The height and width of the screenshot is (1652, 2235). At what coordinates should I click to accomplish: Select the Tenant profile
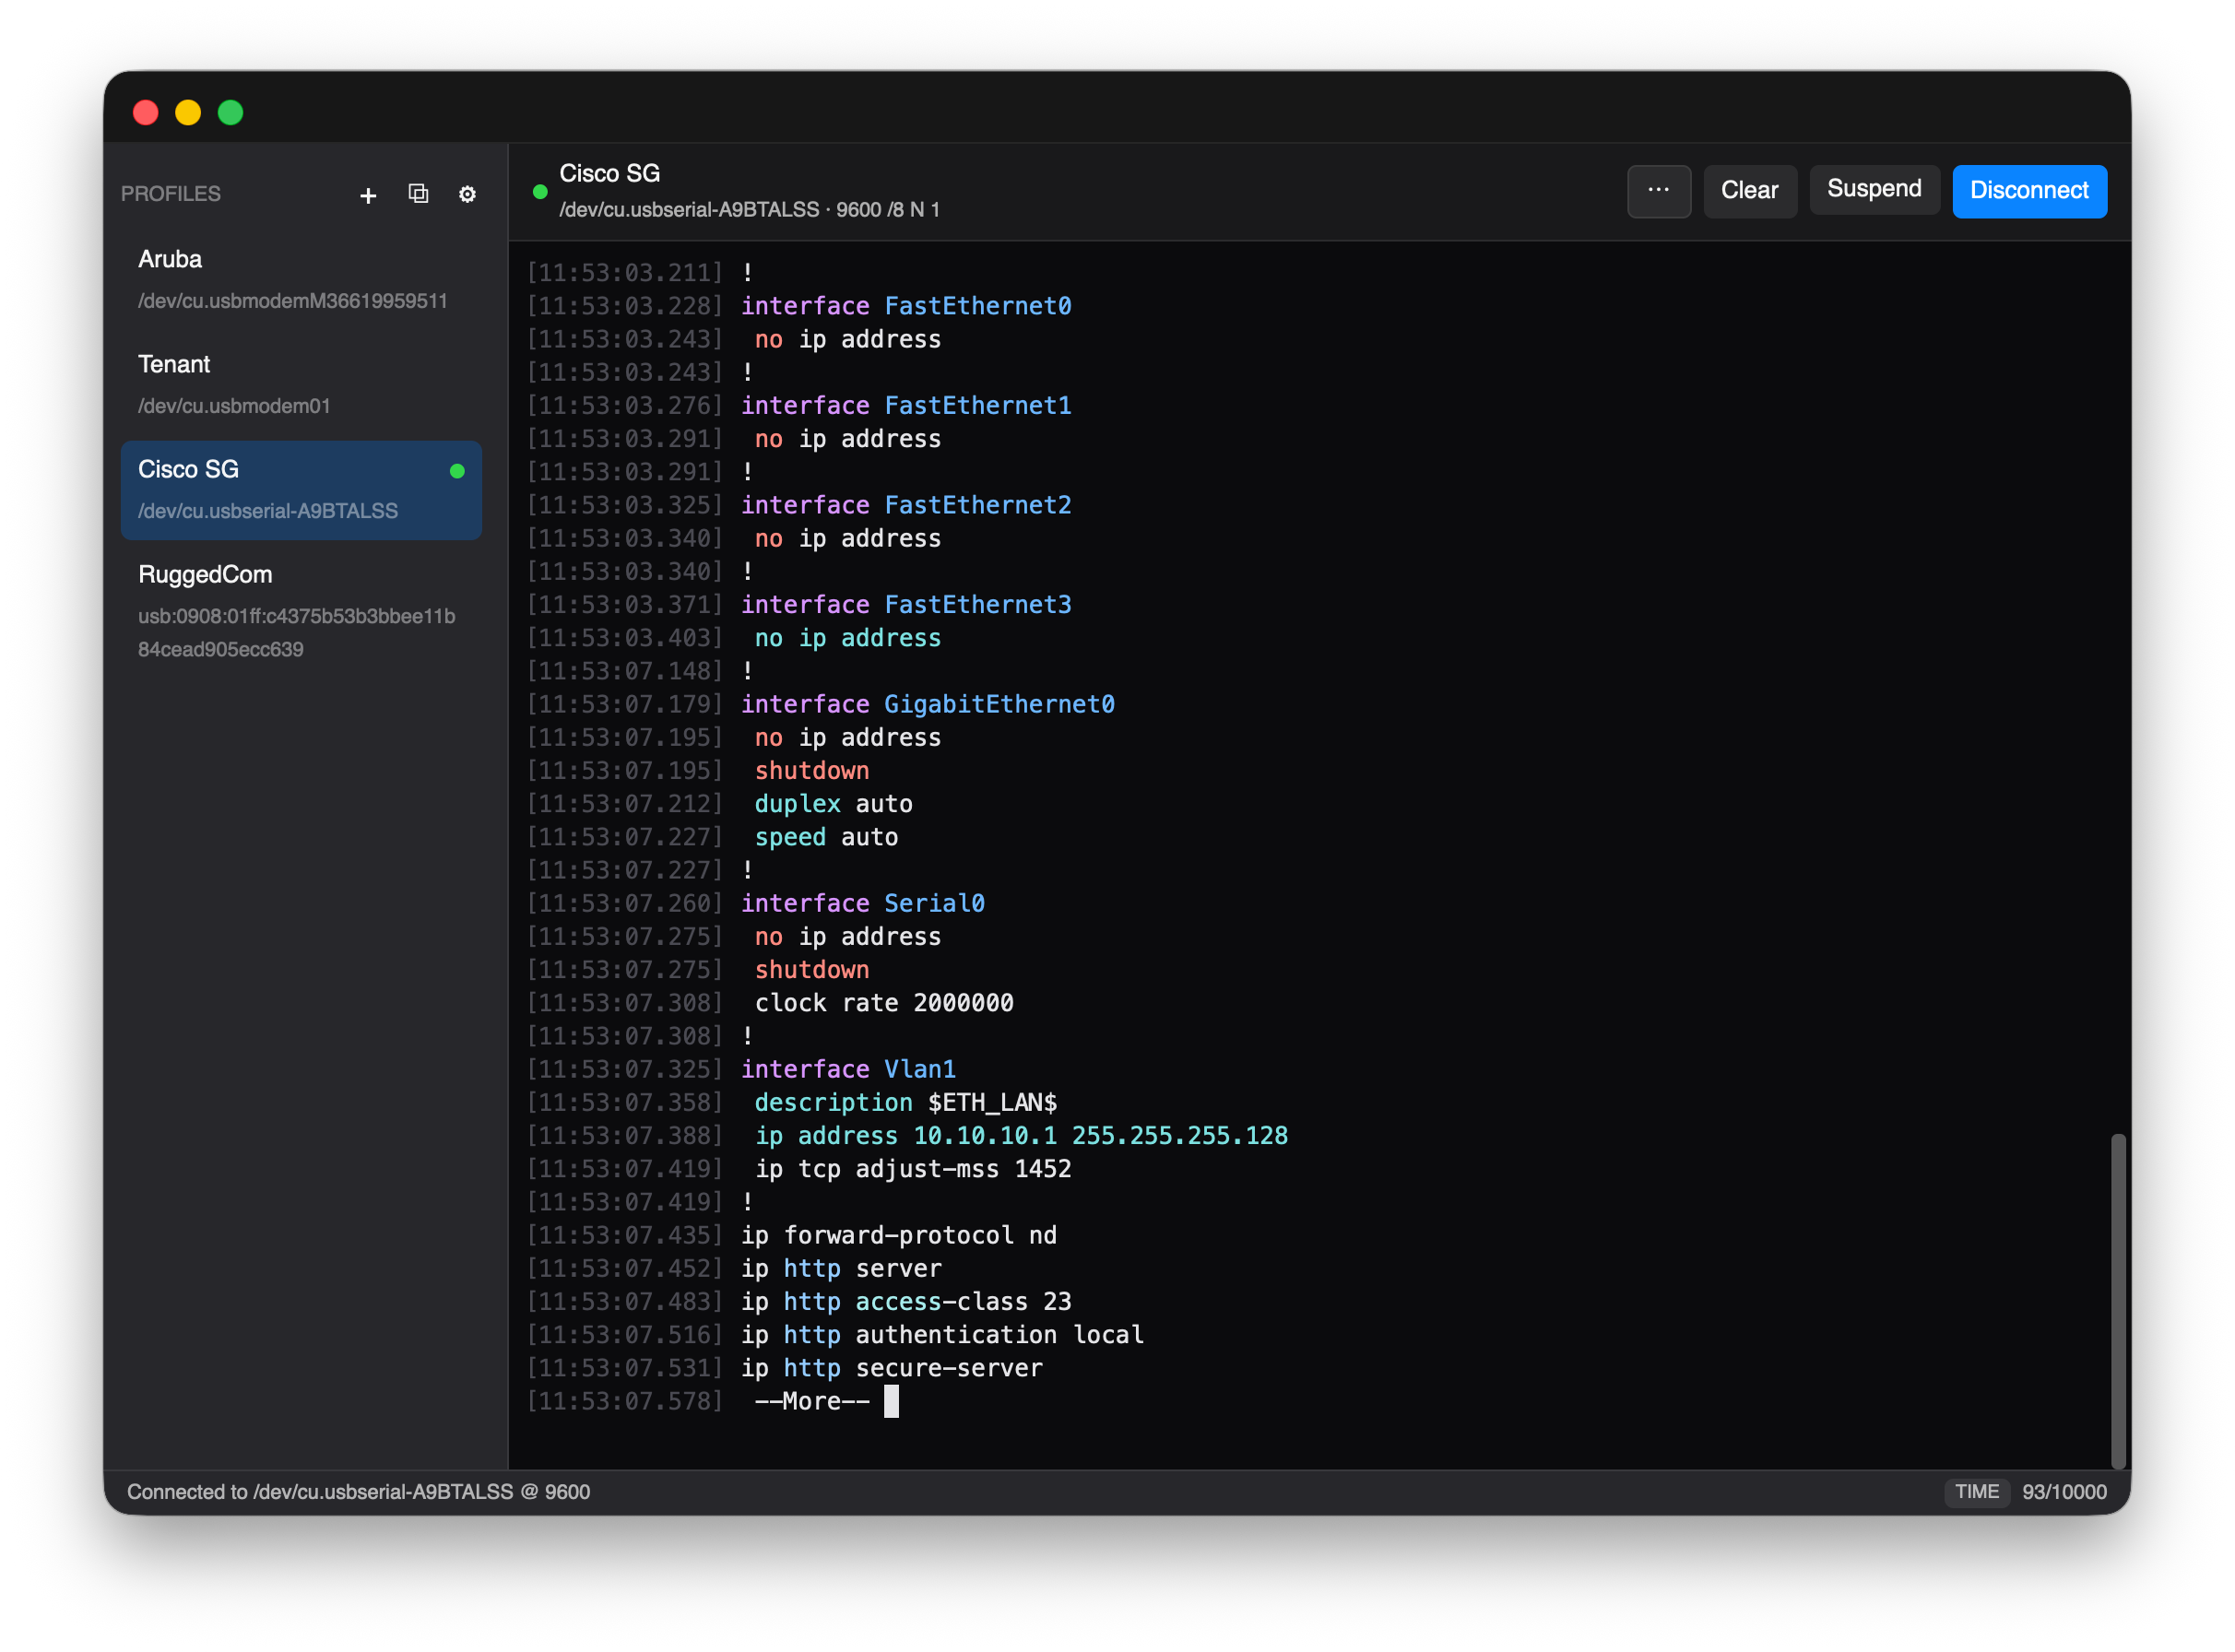301,385
